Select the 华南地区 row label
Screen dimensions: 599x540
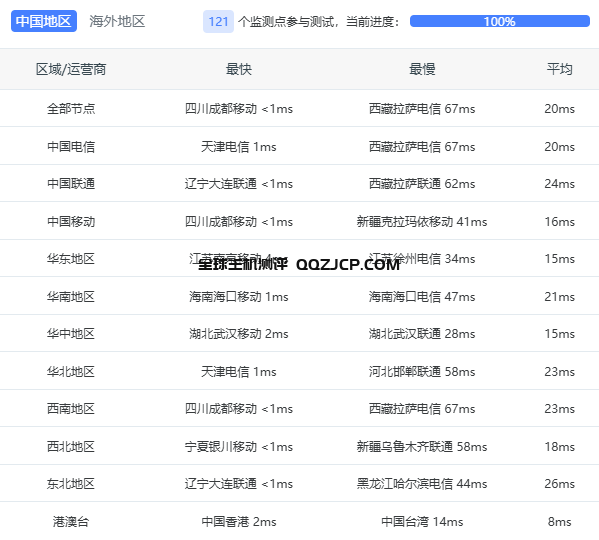(x=71, y=297)
